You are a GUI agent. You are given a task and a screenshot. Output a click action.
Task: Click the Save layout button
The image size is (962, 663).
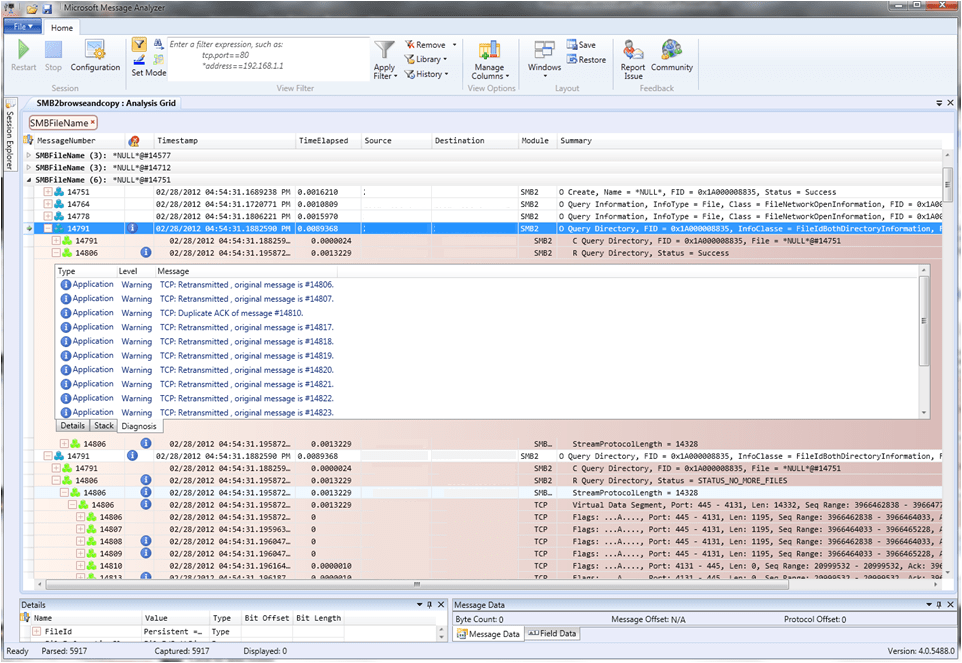583,44
